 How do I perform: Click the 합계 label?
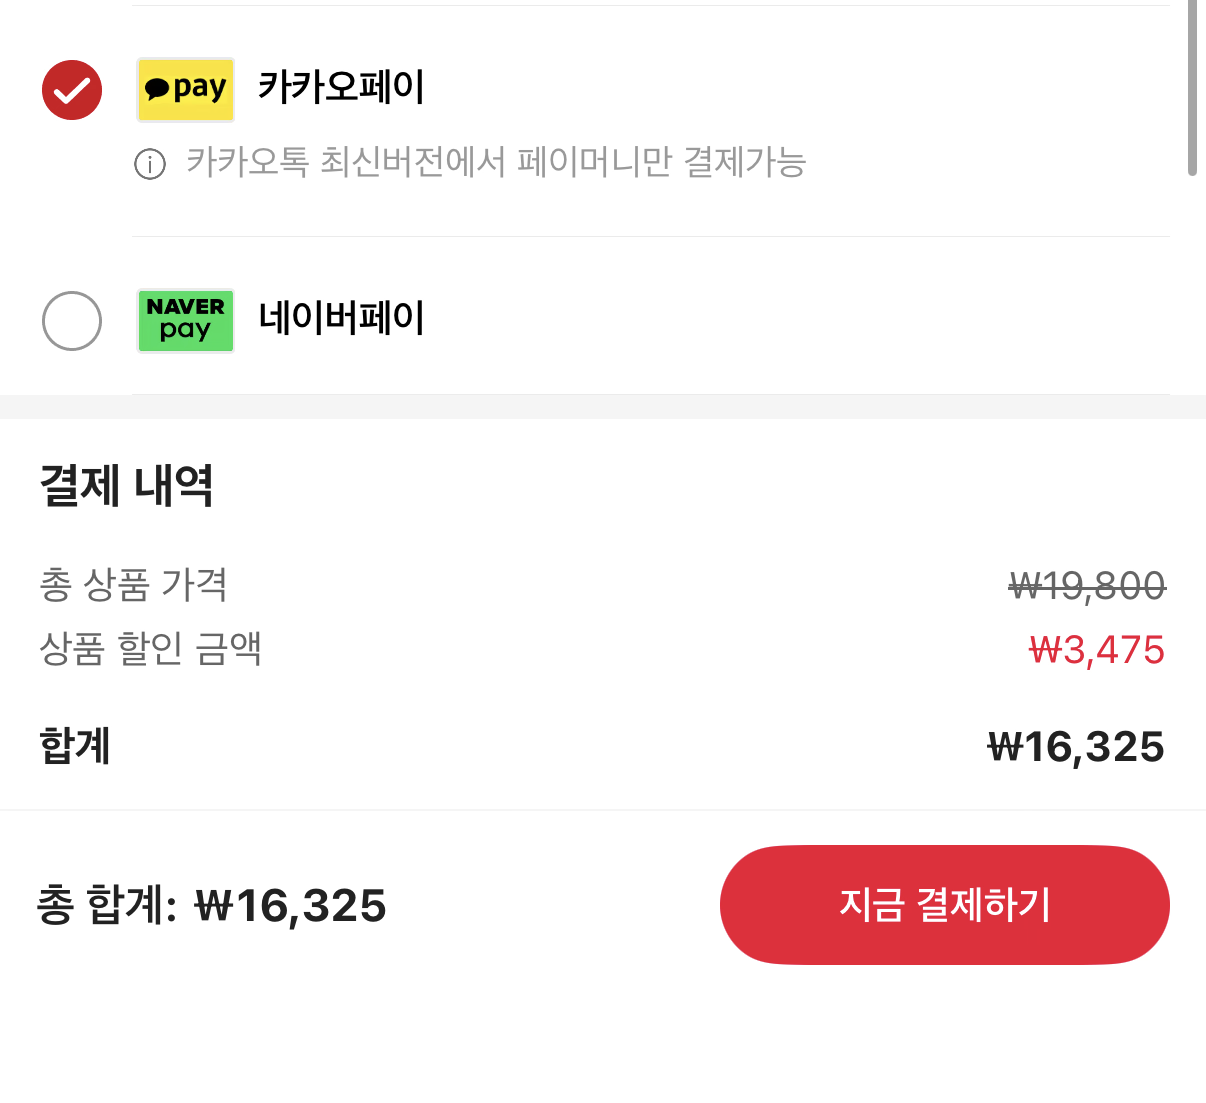click(75, 746)
